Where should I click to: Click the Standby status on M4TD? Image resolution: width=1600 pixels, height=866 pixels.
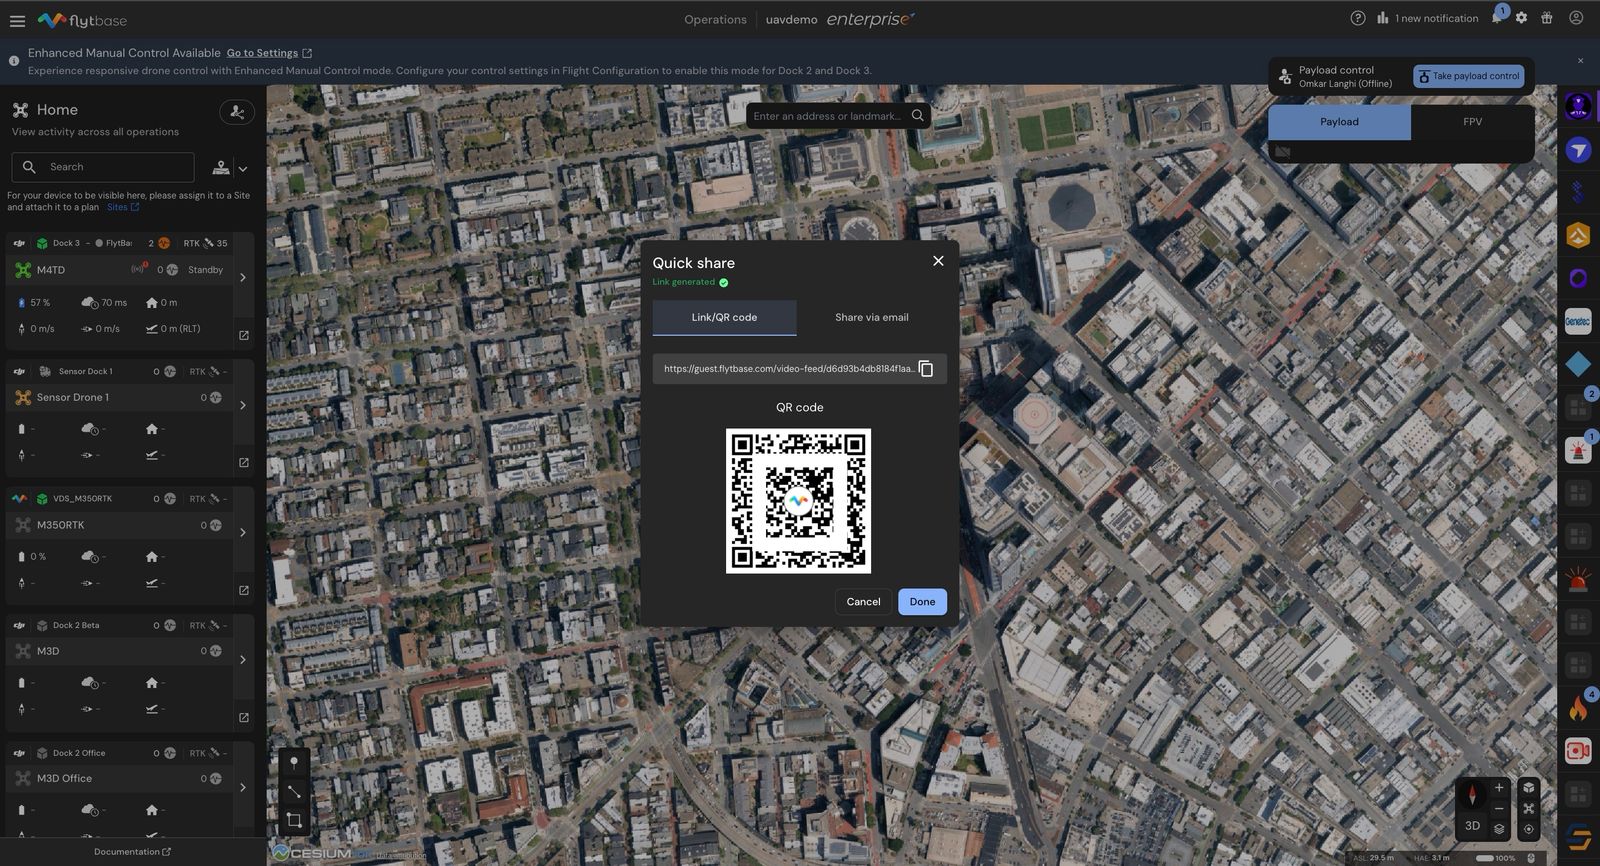point(205,270)
